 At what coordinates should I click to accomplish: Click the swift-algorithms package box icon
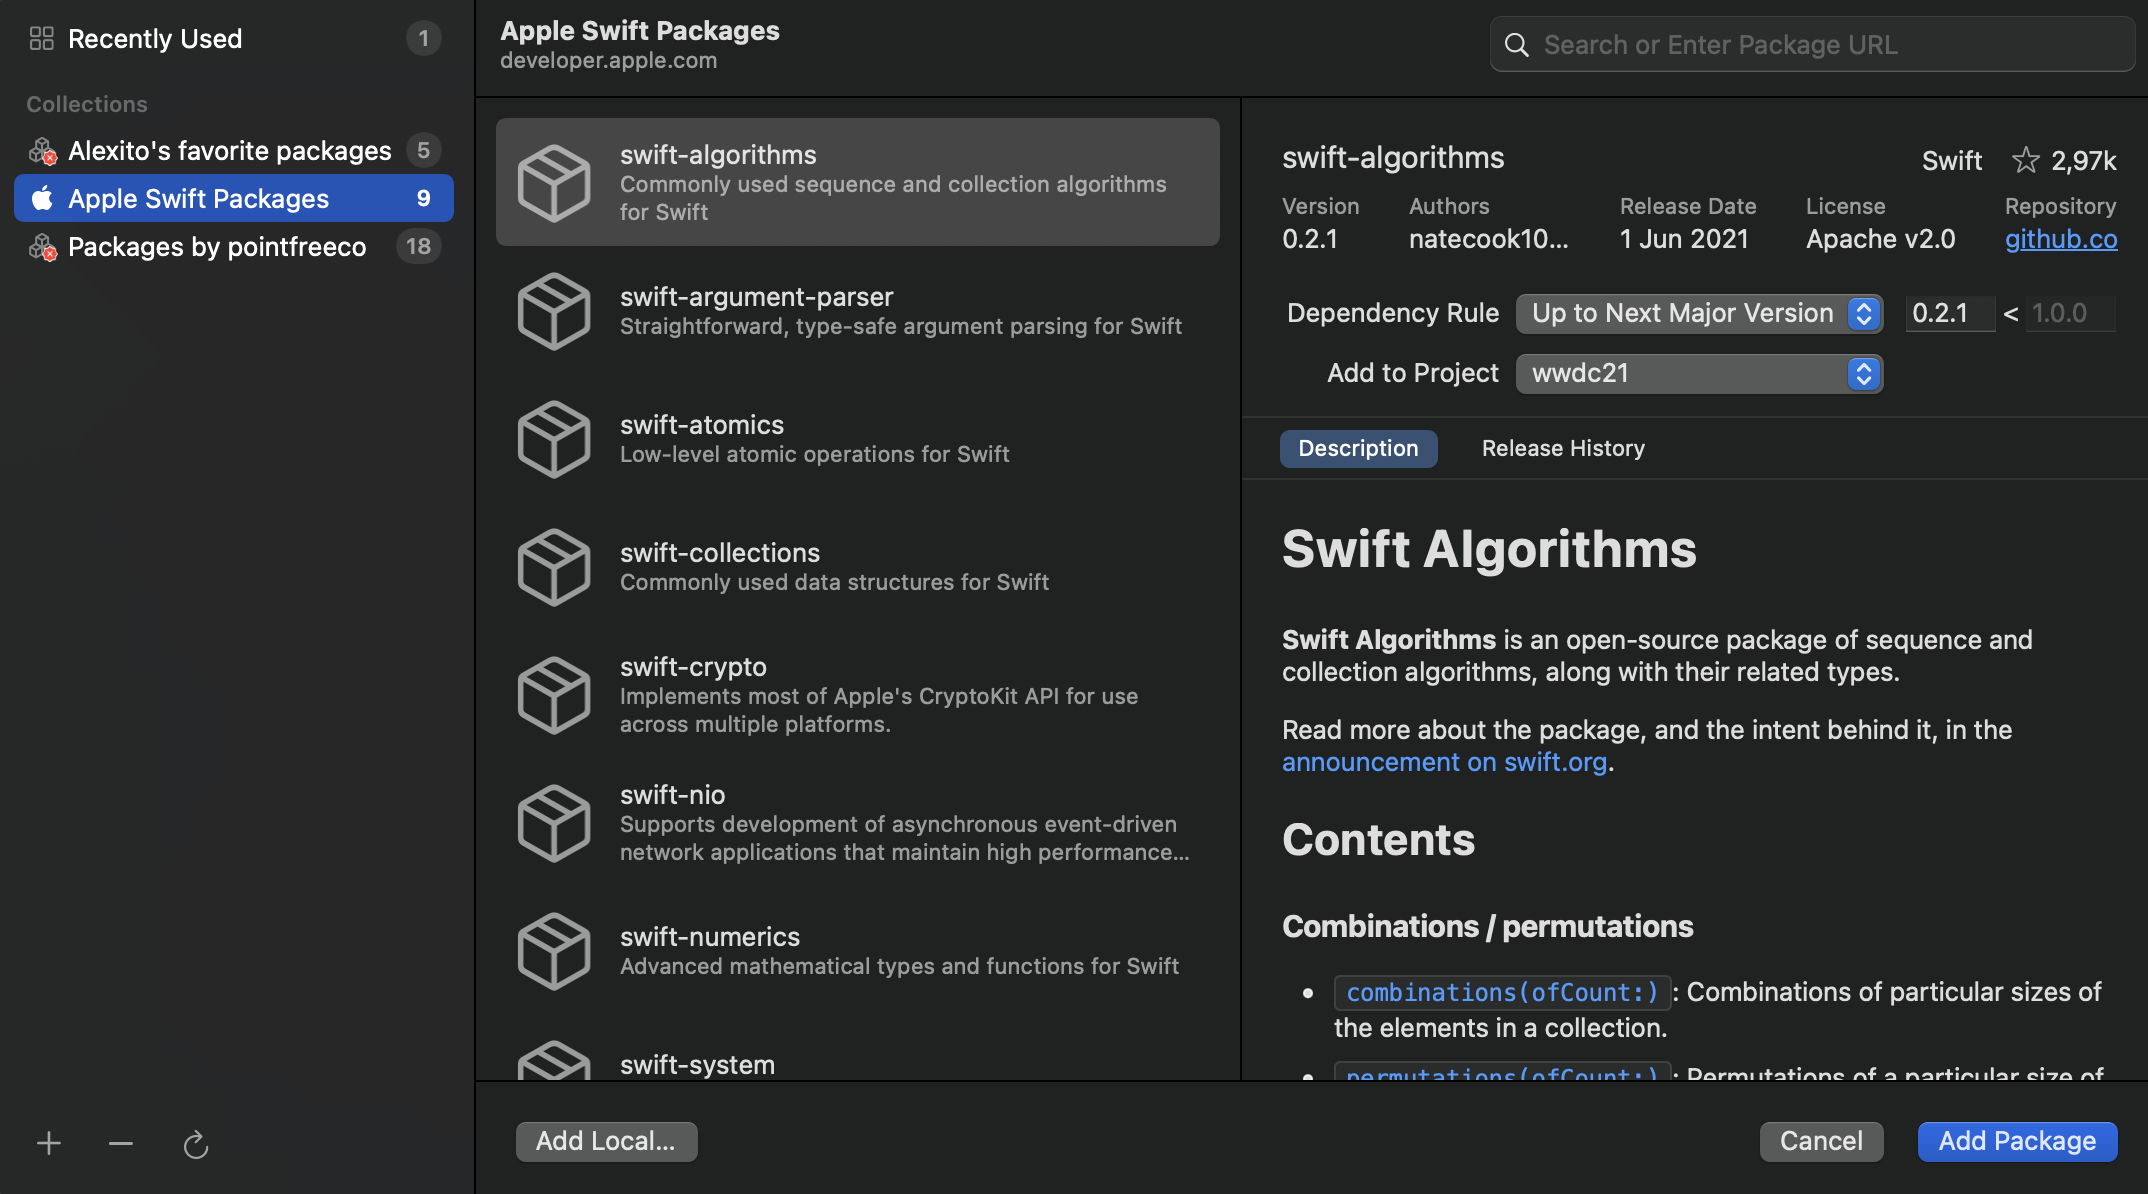click(555, 182)
